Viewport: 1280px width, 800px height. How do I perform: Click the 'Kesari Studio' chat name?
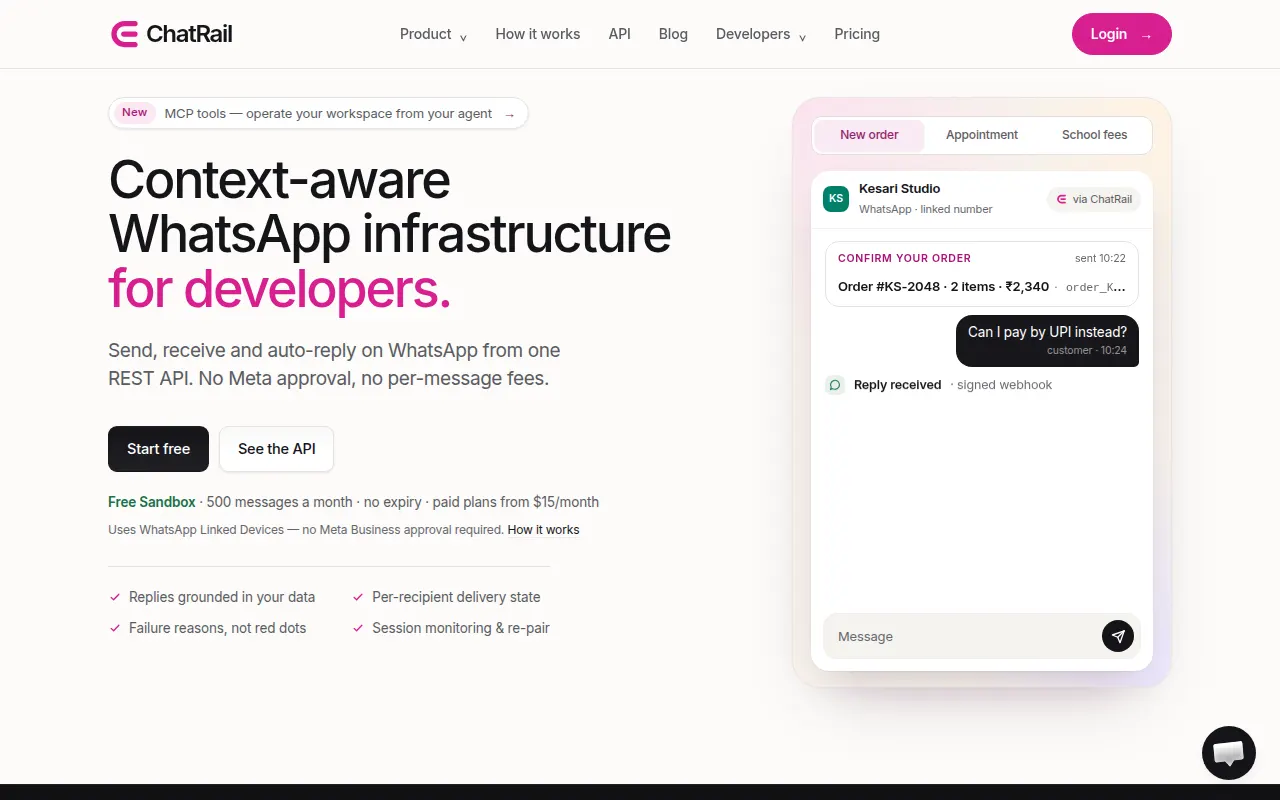coord(900,188)
